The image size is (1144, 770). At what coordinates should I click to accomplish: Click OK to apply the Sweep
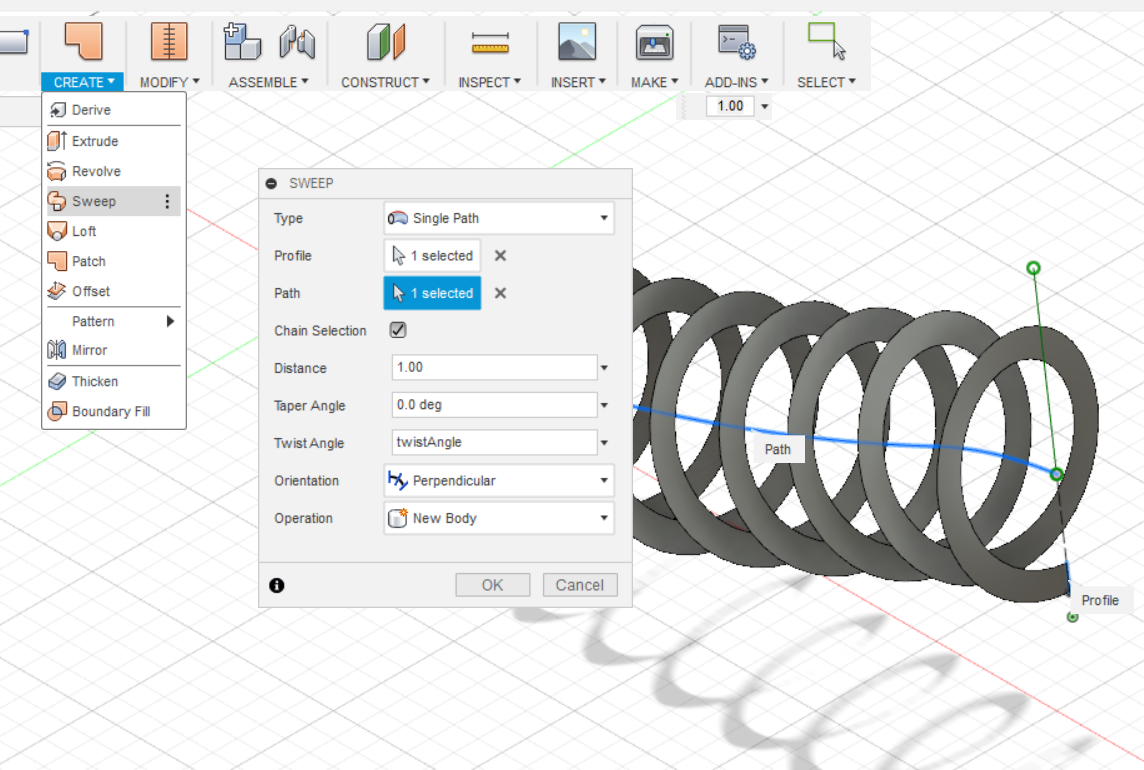(492, 585)
